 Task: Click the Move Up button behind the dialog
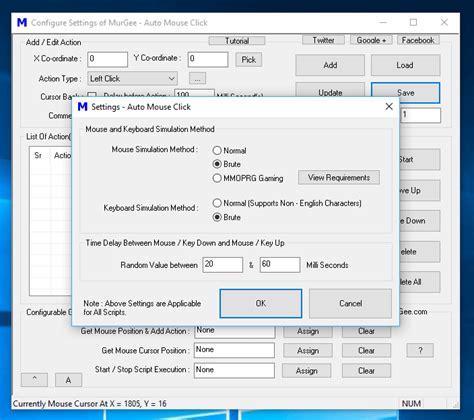pyautogui.click(x=419, y=191)
